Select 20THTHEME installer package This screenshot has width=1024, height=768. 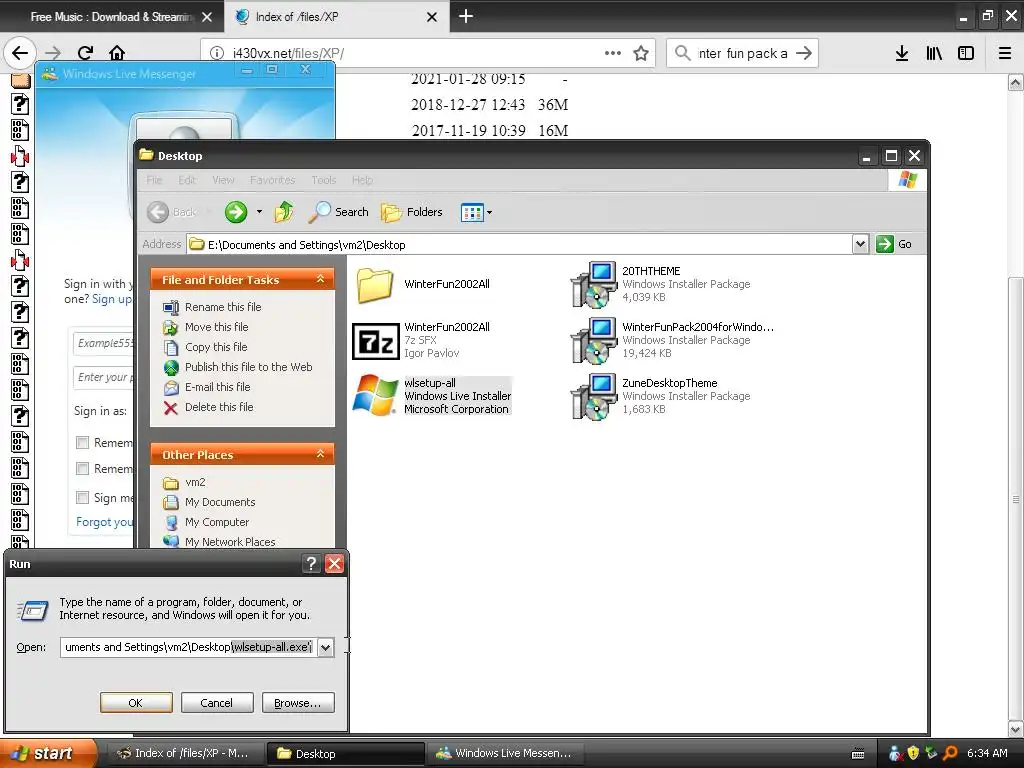pyautogui.click(x=660, y=284)
